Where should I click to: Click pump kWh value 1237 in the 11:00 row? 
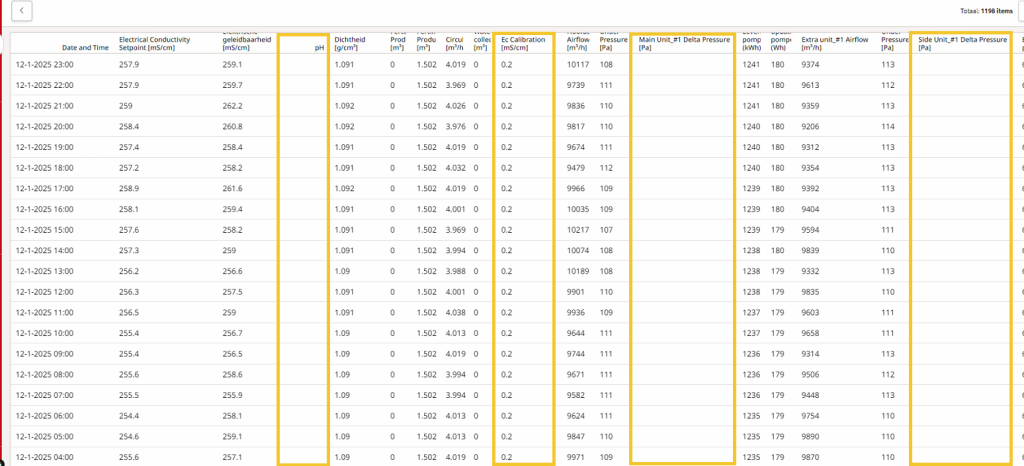point(752,313)
